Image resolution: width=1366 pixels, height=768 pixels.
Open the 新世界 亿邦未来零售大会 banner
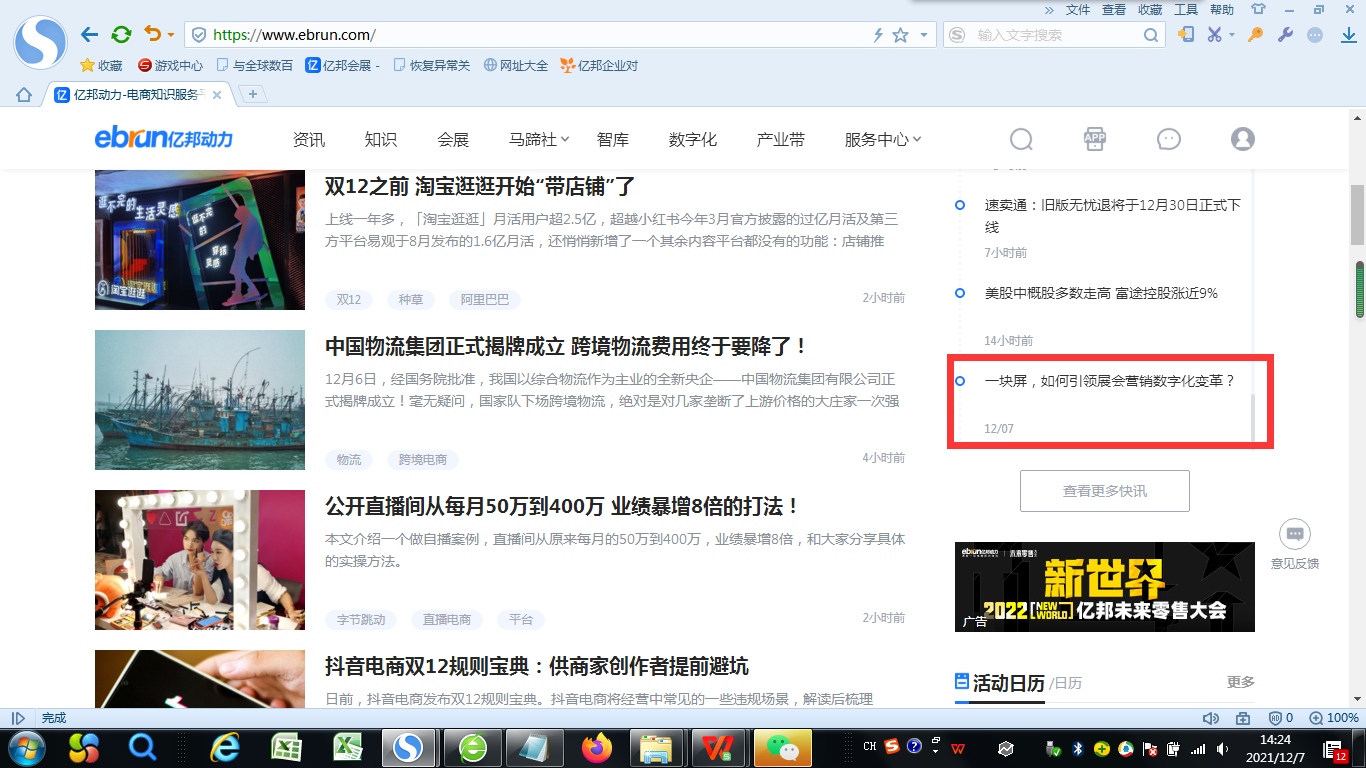pos(1105,587)
